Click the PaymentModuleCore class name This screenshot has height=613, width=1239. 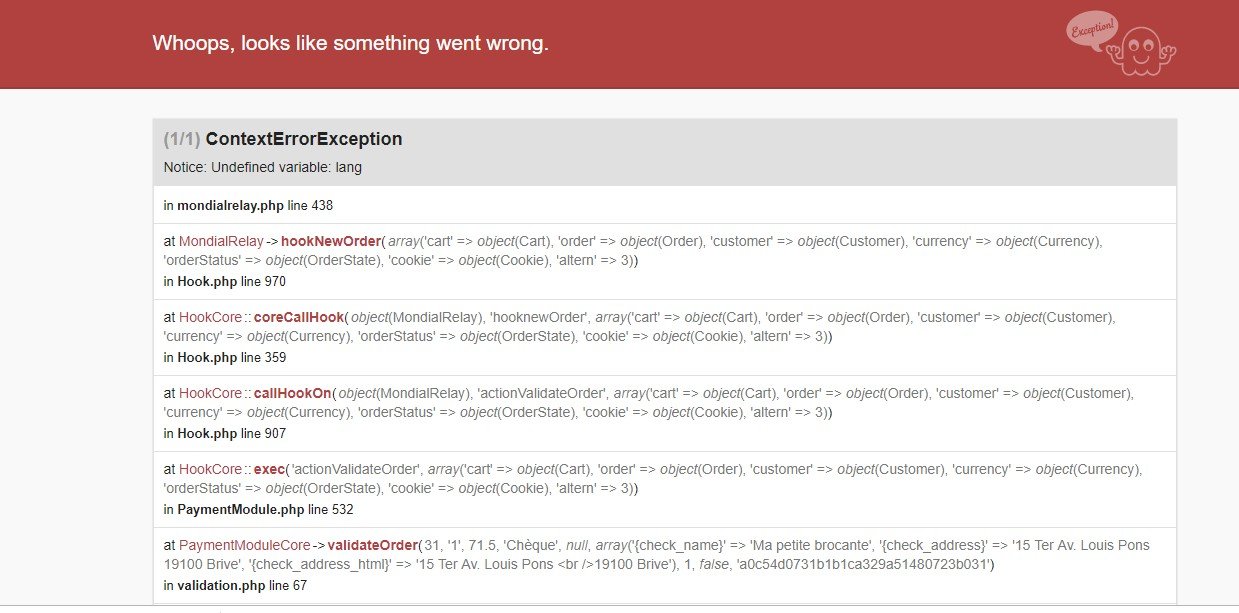(x=245, y=545)
